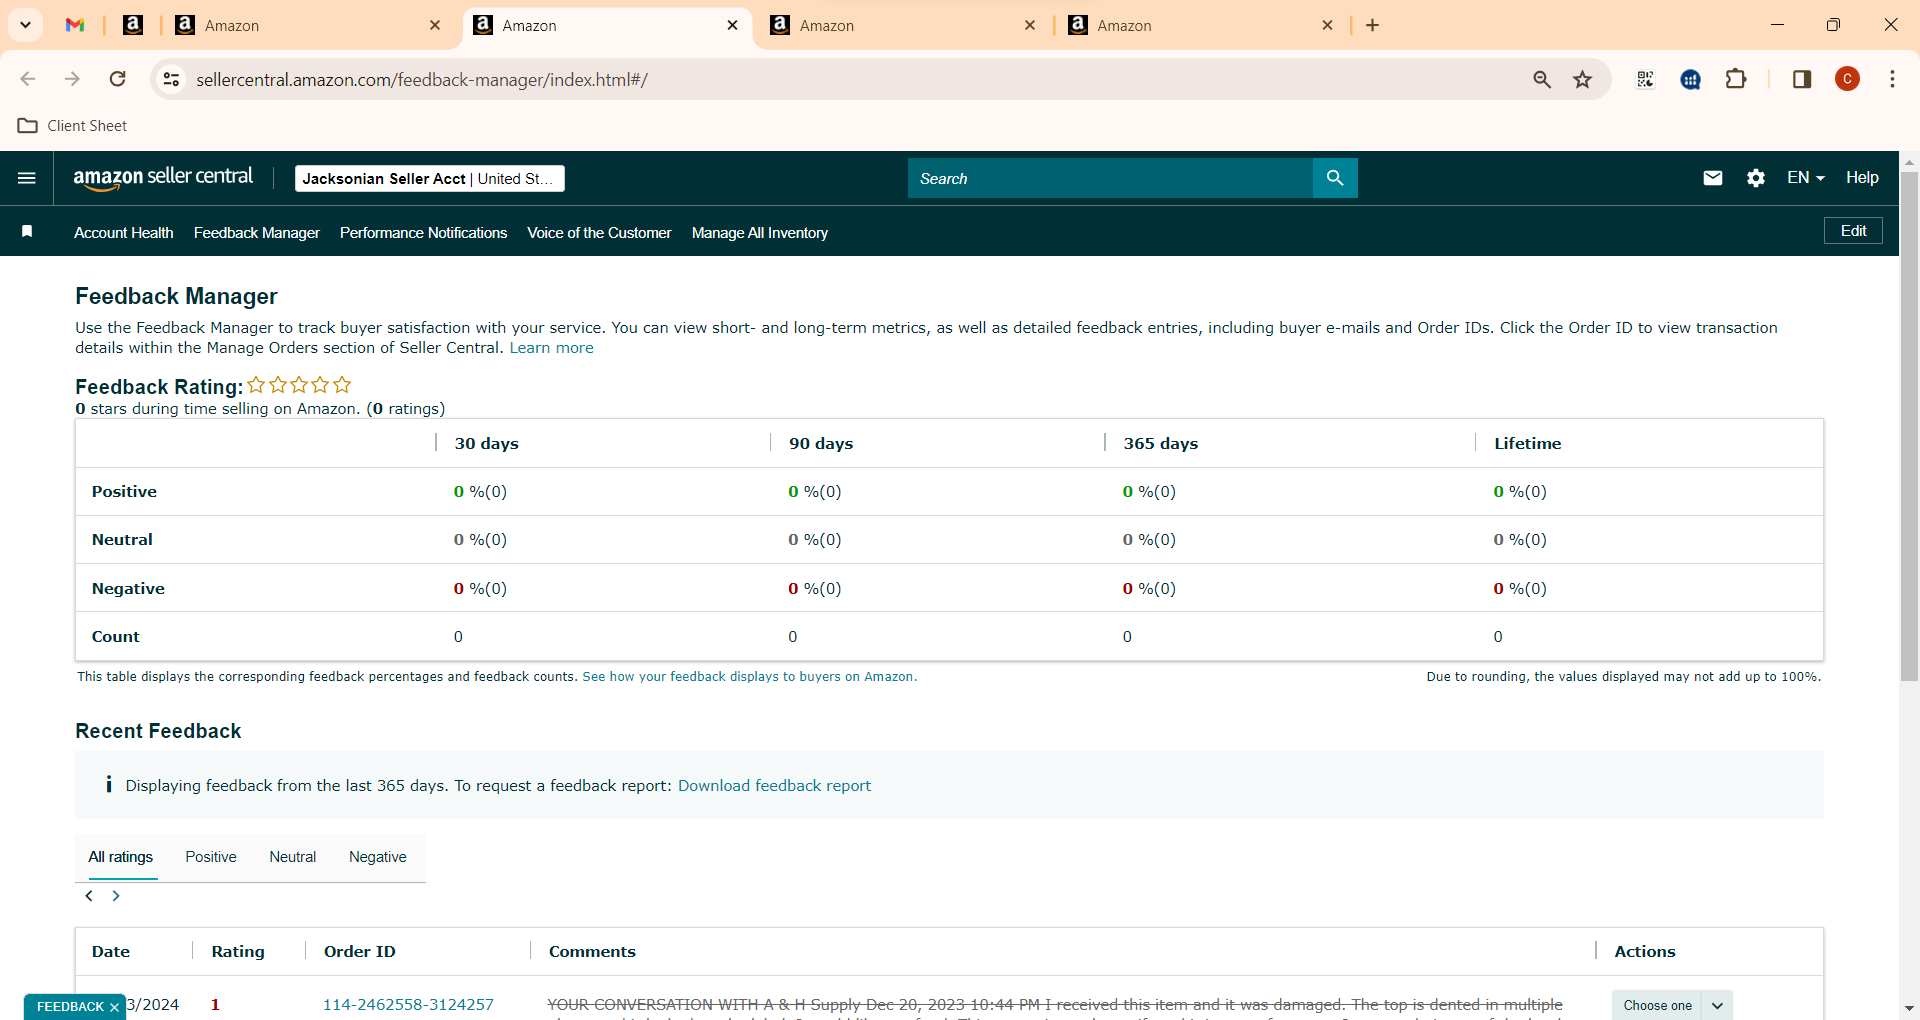Open the hamburger navigation menu

pyautogui.click(x=27, y=178)
